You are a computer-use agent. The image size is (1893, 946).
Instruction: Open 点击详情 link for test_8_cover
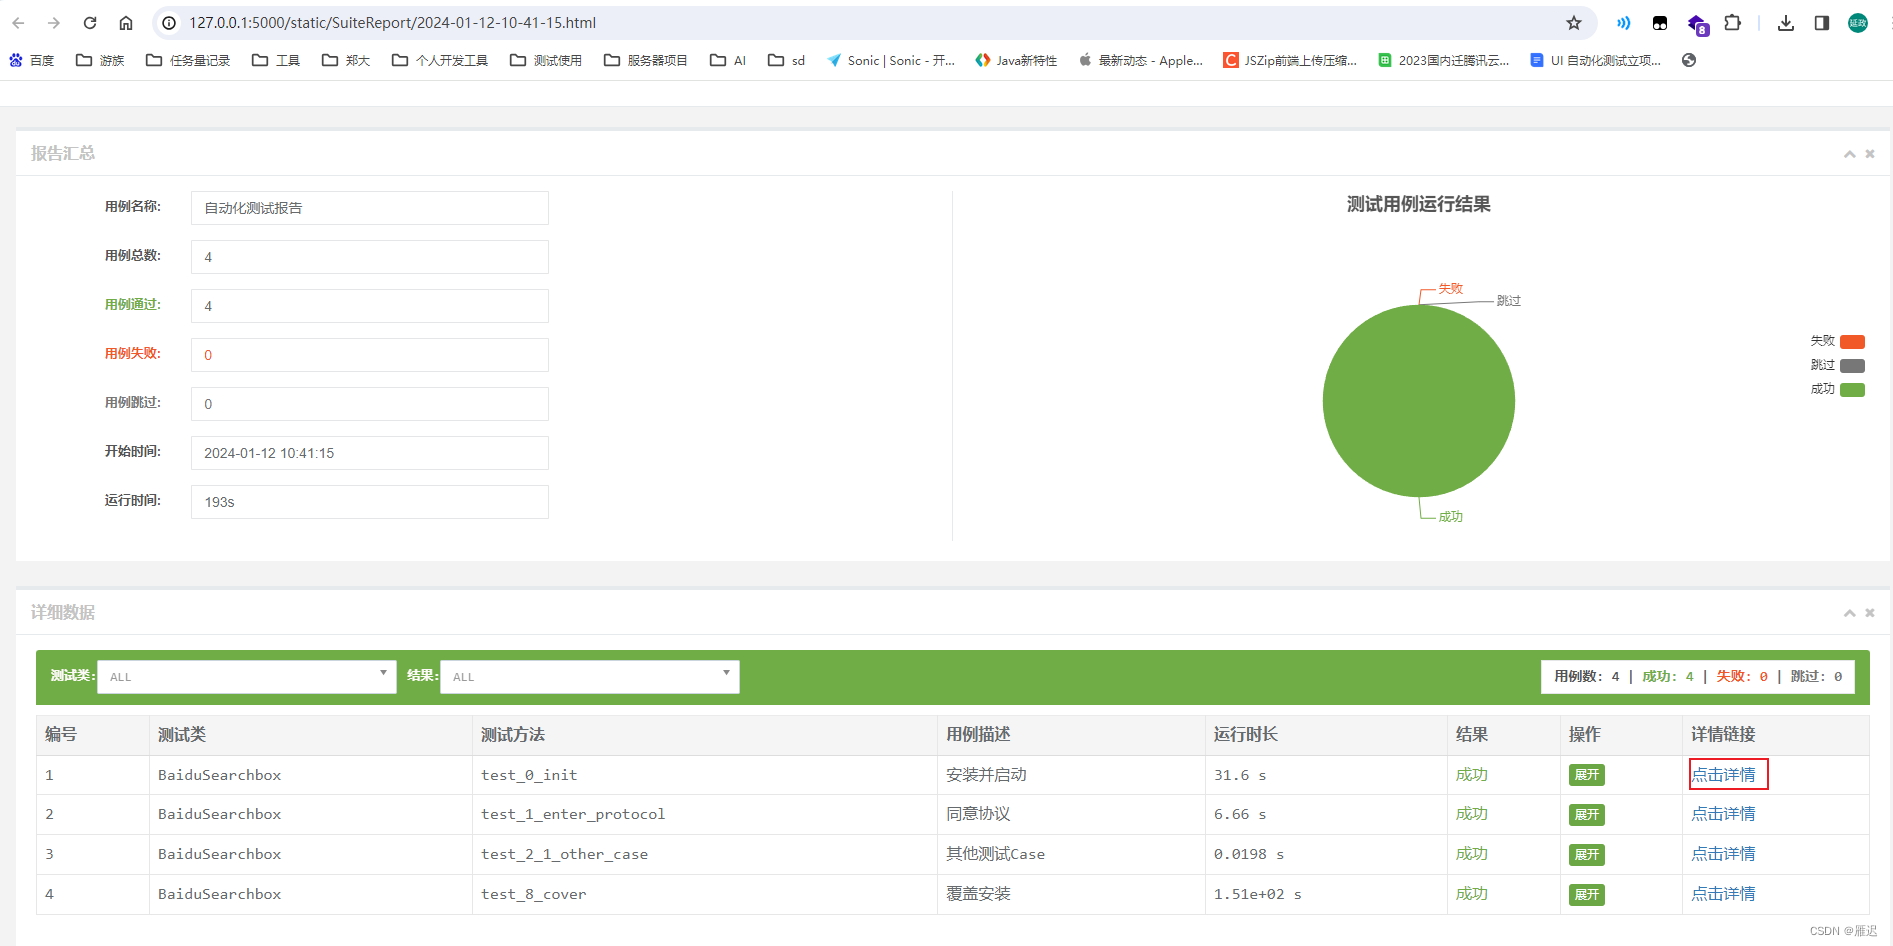pyautogui.click(x=1723, y=894)
